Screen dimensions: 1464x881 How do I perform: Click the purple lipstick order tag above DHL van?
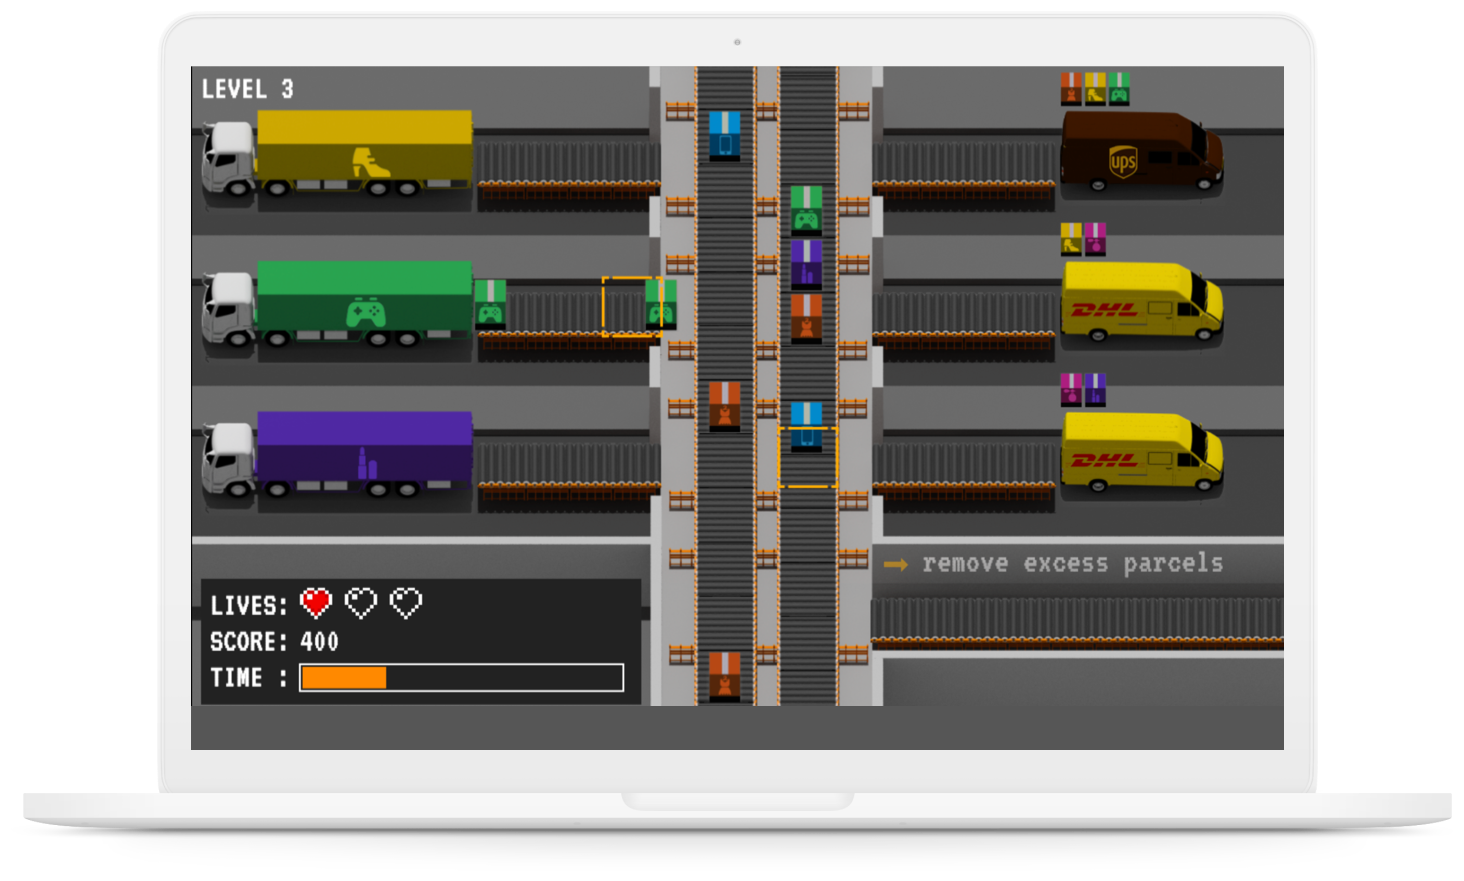tap(1096, 389)
